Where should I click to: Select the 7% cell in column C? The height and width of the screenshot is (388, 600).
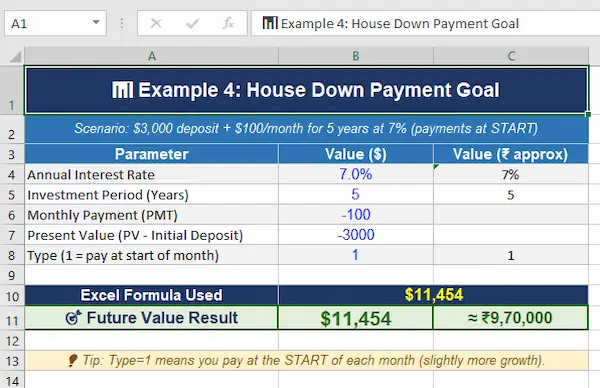[511, 174]
